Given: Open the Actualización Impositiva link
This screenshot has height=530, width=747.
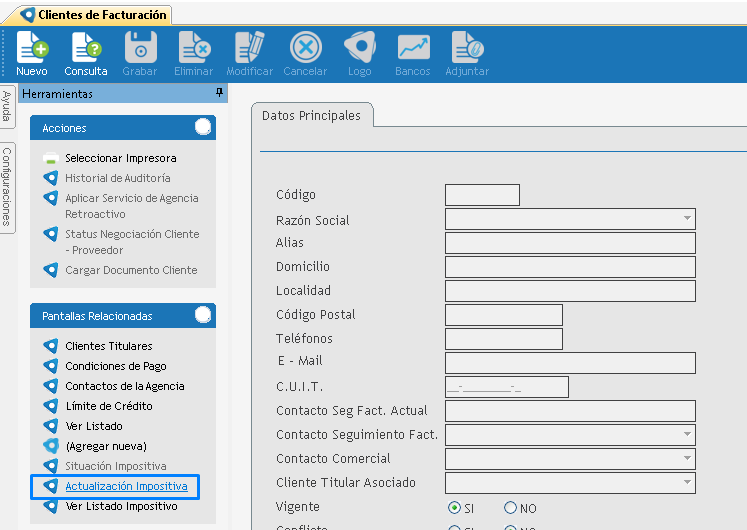Looking at the screenshot, I should (126, 486).
